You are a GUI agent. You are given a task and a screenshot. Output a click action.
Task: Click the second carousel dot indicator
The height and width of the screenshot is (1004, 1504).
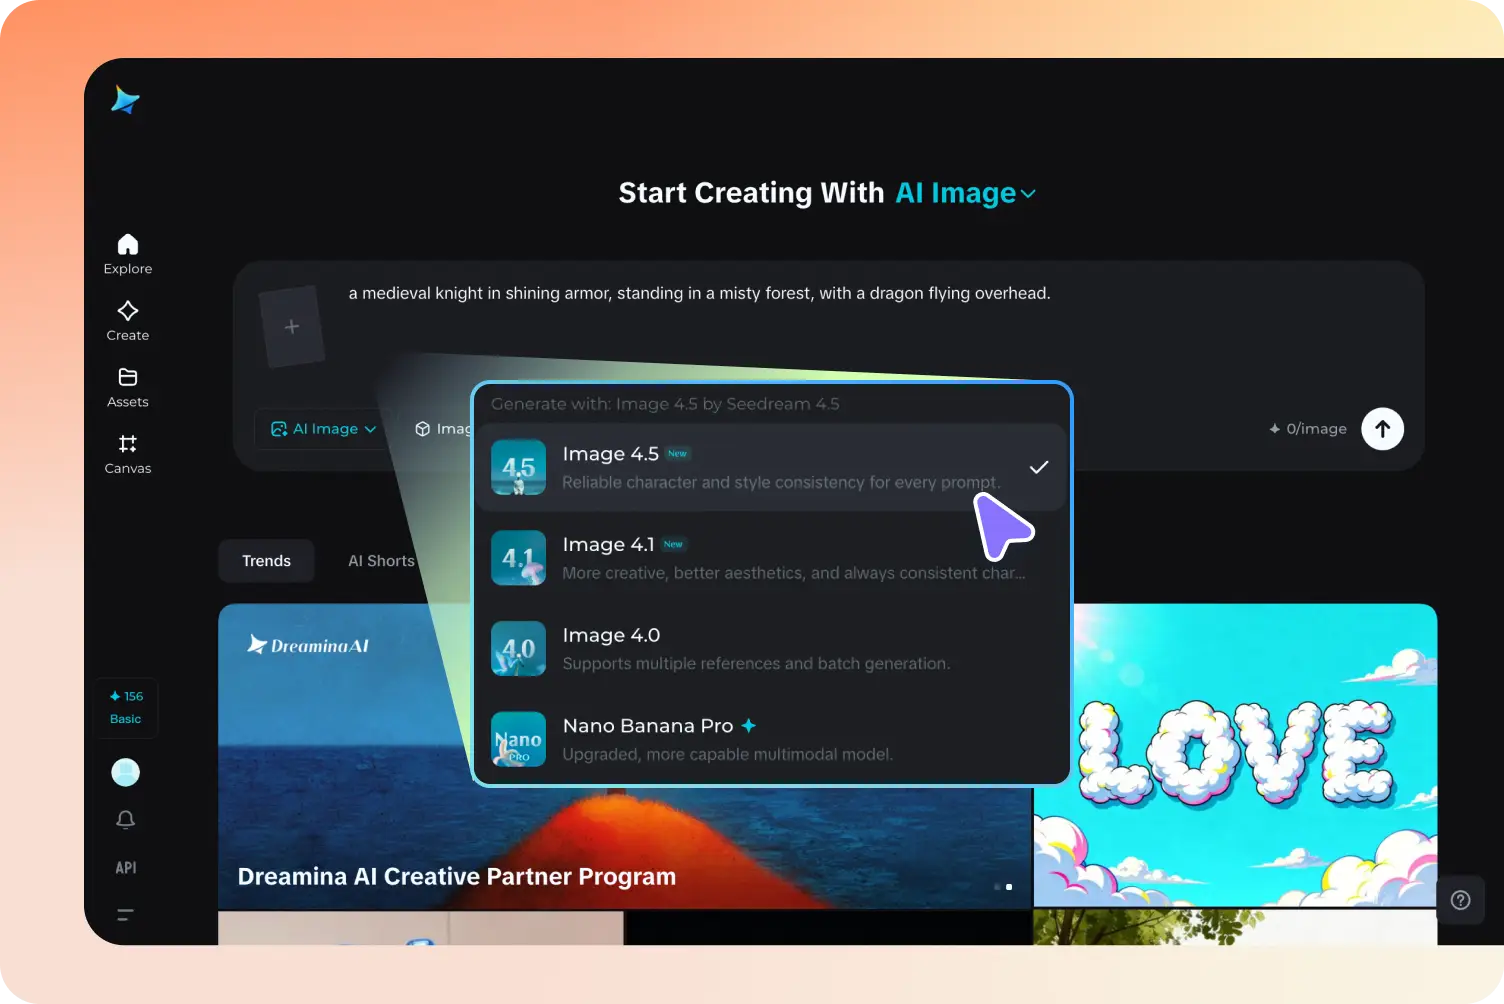point(1009,887)
